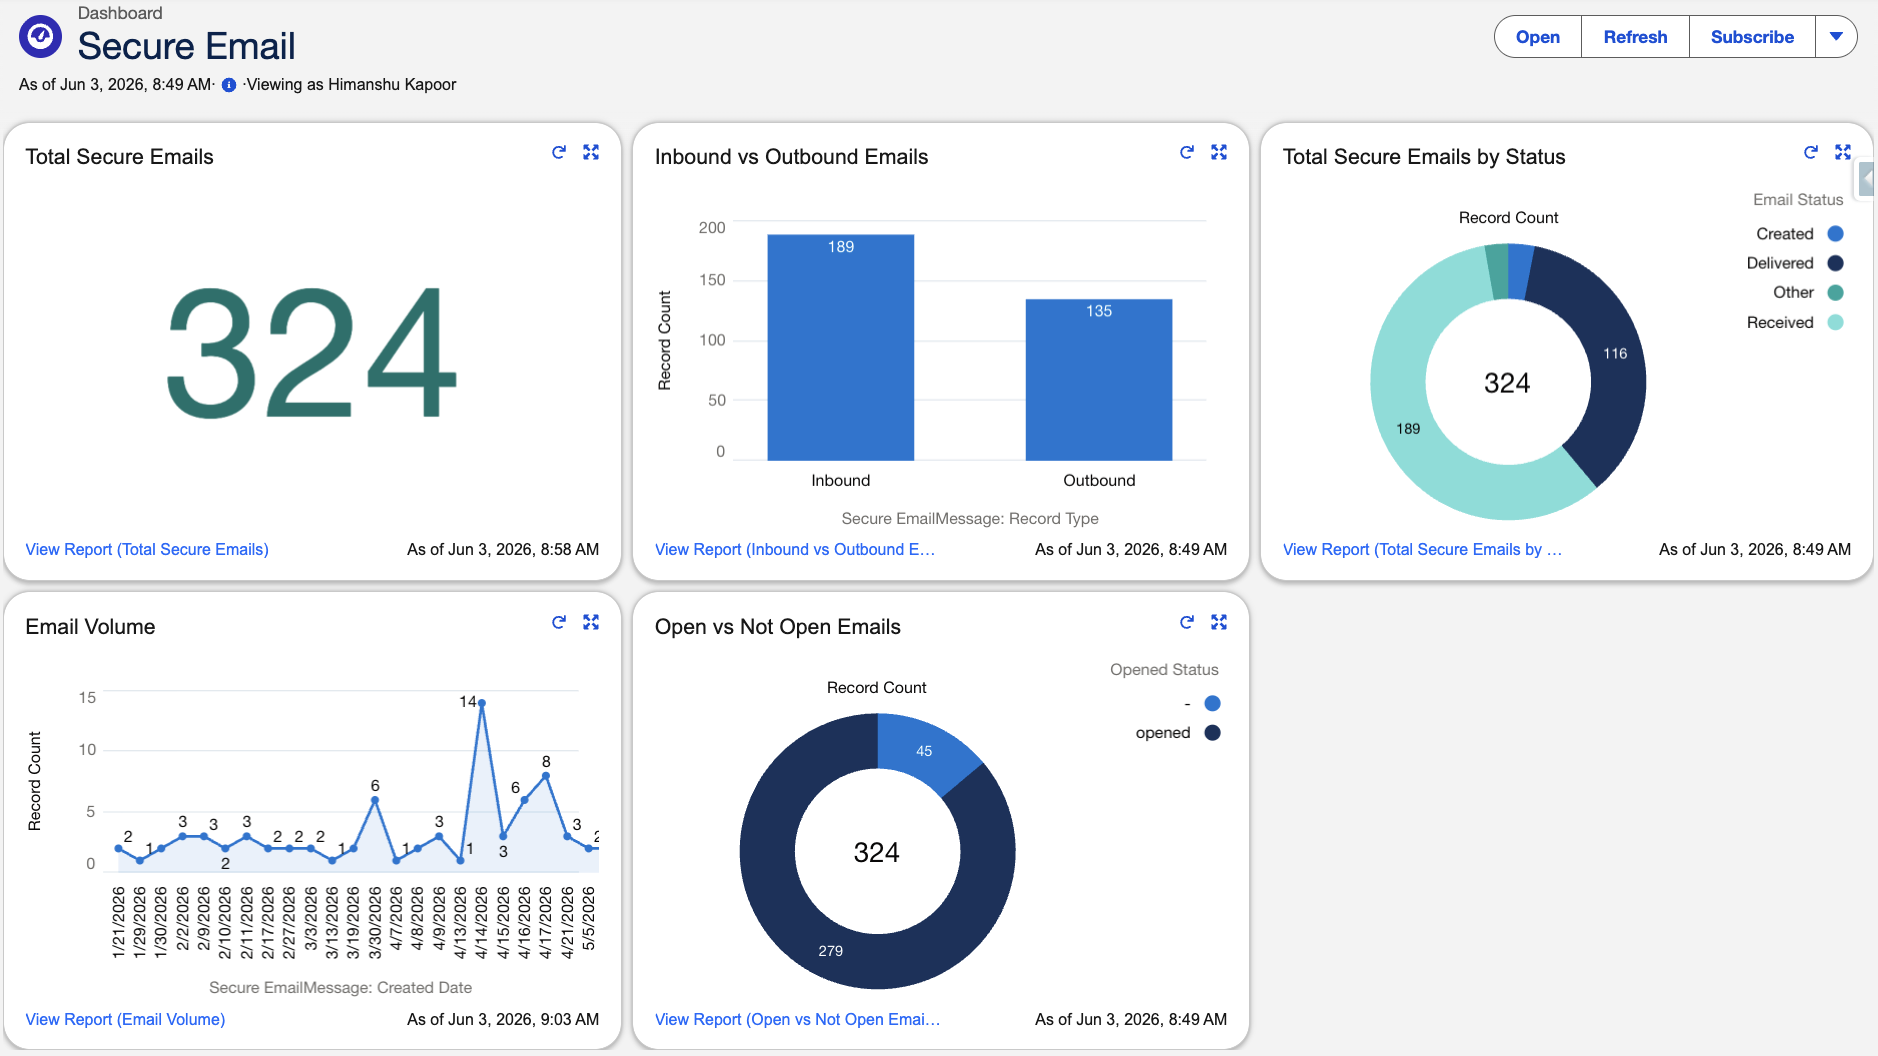Click the 'Inbound' x-axis label
Viewport: 1878px width, 1056px height.
point(841,481)
